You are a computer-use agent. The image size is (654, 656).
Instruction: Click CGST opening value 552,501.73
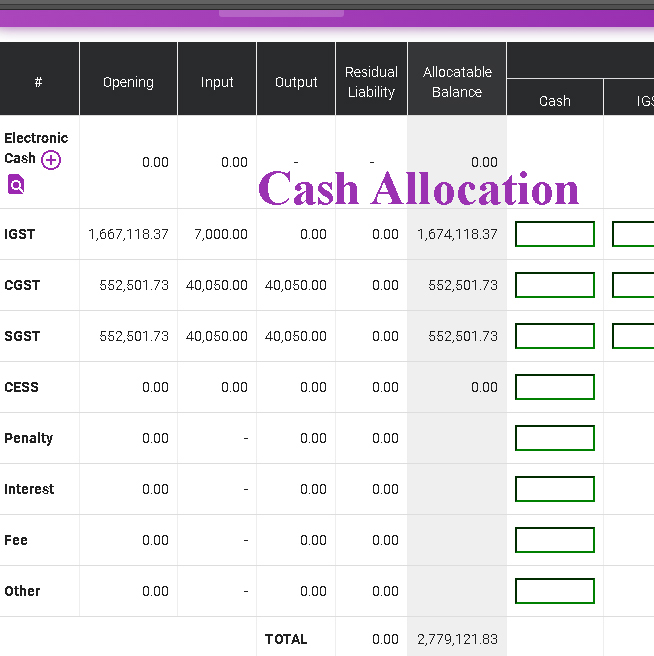[134, 285]
